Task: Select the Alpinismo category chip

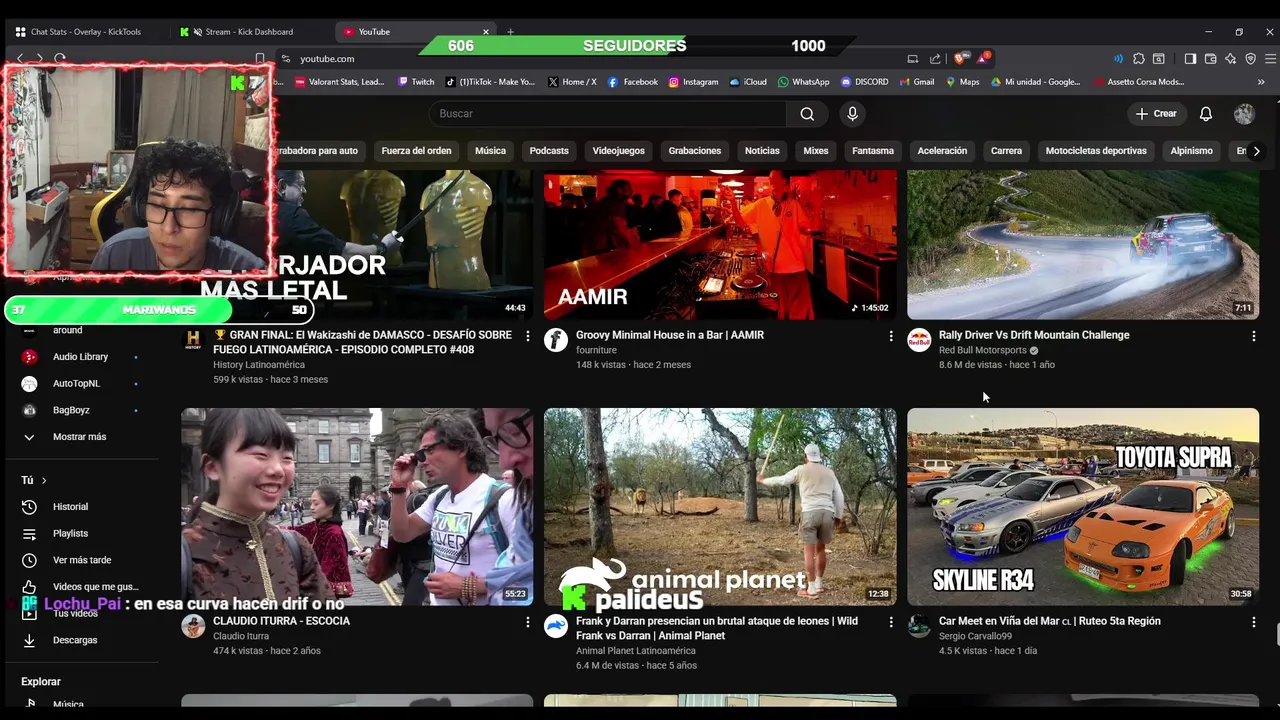Action: (1191, 151)
